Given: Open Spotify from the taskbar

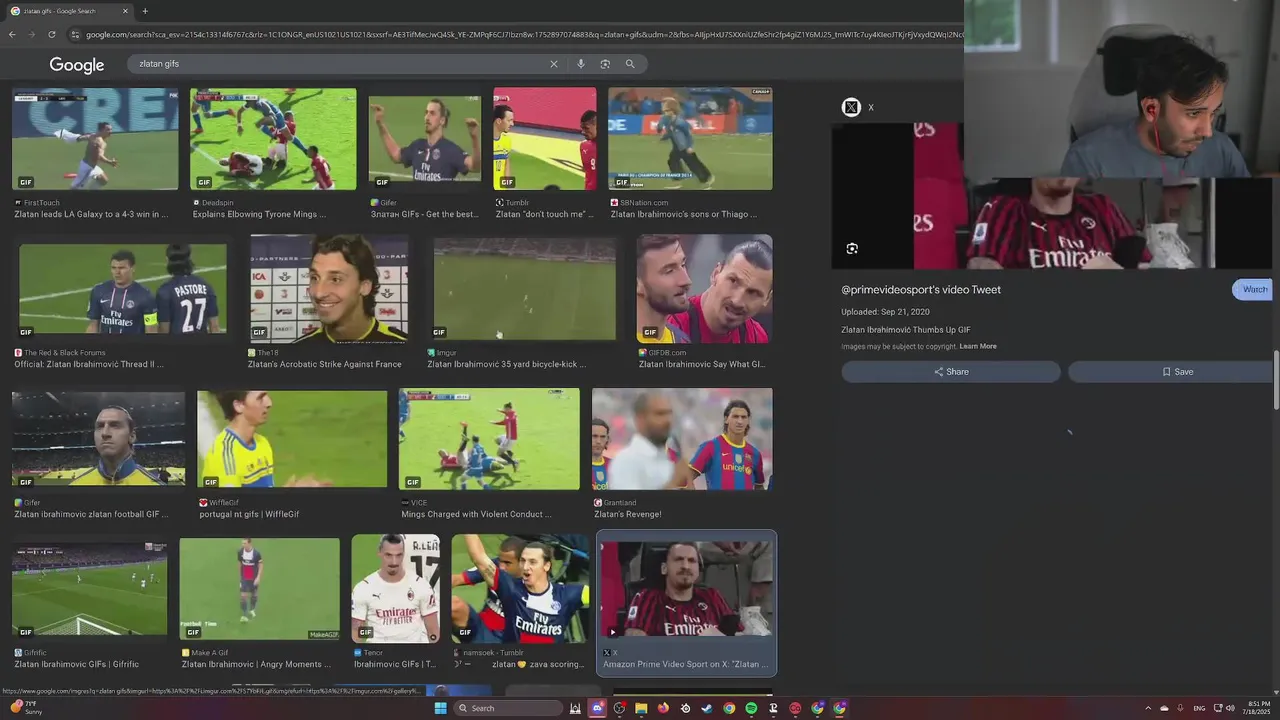Looking at the screenshot, I should 751,708.
